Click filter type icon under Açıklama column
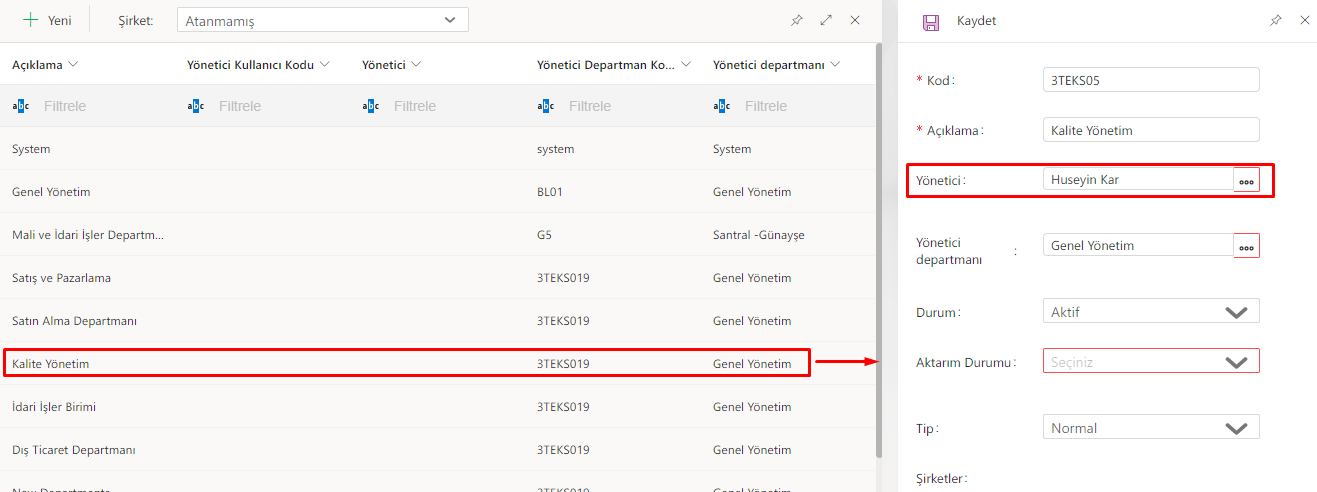The width and height of the screenshot is (1317, 492). (21, 106)
